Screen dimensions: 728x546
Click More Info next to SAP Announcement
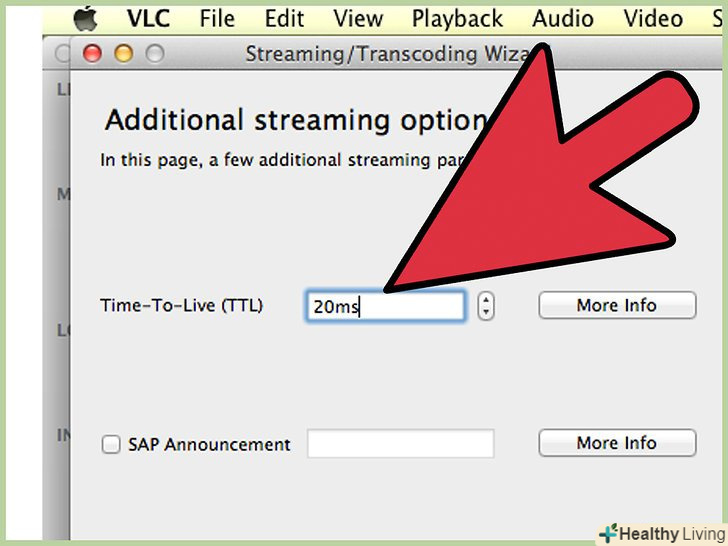click(617, 442)
